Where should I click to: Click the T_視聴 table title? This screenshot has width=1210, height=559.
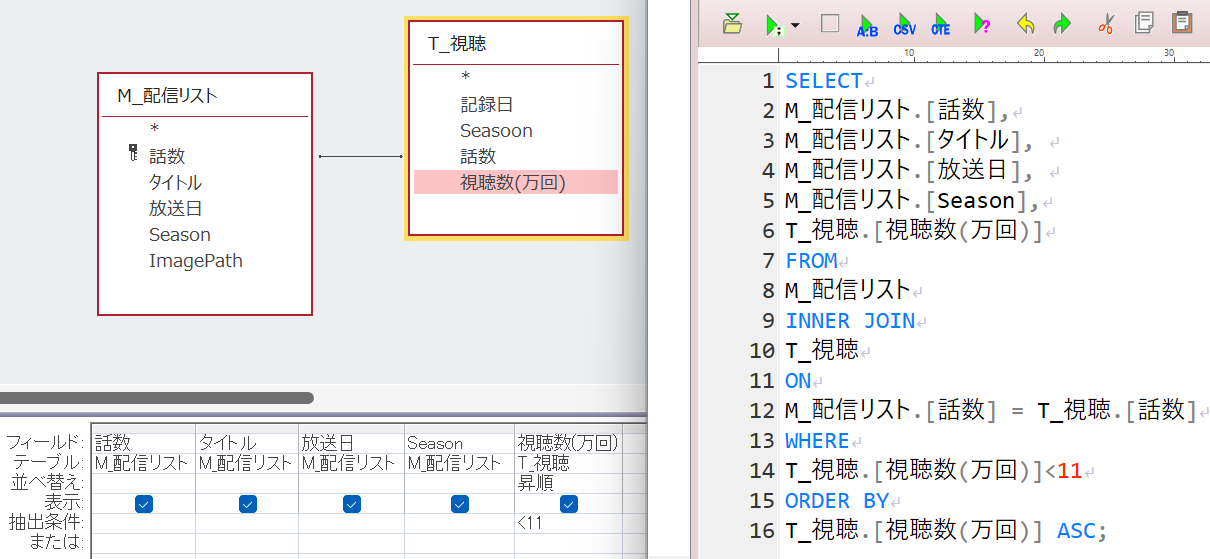(457, 44)
